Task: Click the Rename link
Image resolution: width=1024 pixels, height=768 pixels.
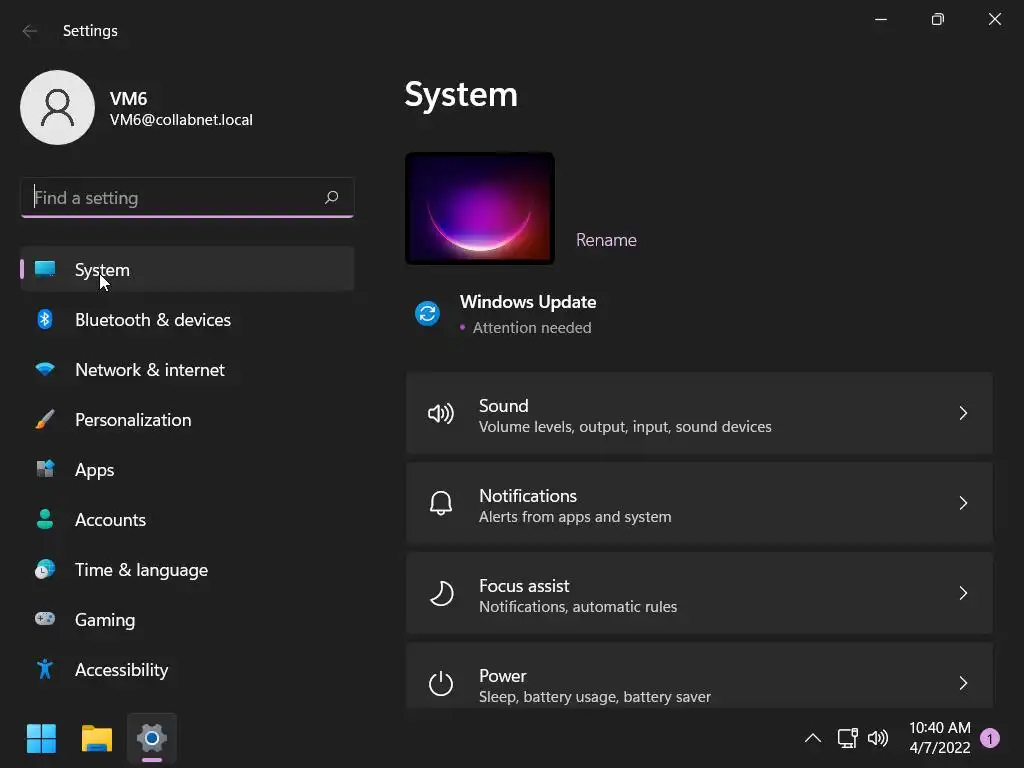Action: tap(606, 240)
